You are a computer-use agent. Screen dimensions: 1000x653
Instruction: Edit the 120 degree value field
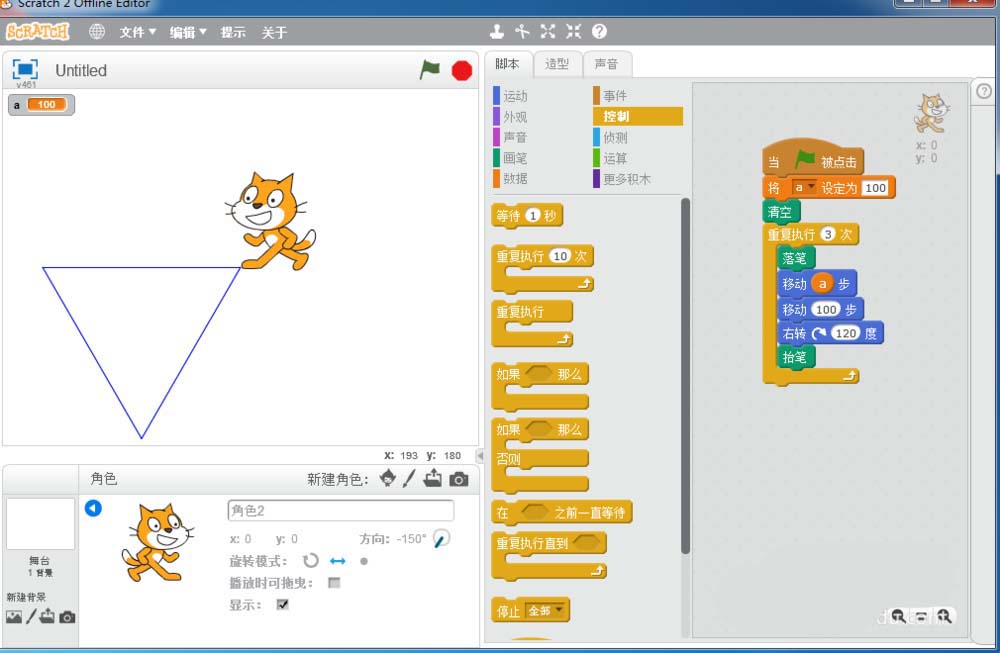(846, 333)
